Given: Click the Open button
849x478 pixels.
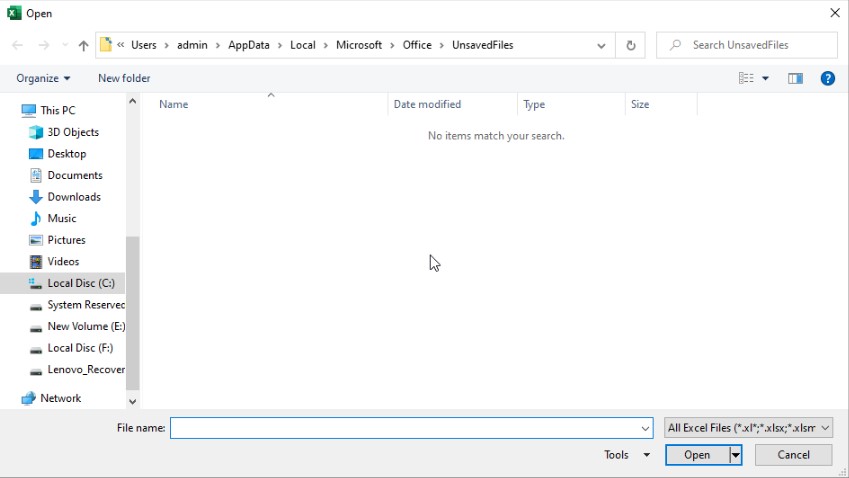Looking at the screenshot, I should pyautogui.click(x=697, y=455).
